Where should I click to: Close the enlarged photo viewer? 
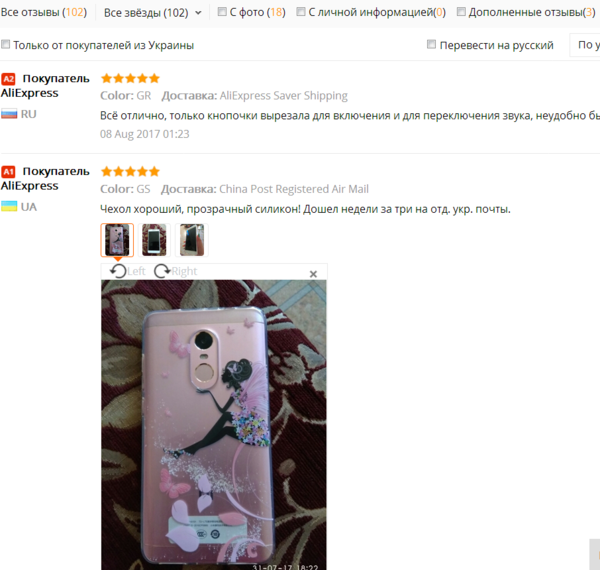pos(313,274)
